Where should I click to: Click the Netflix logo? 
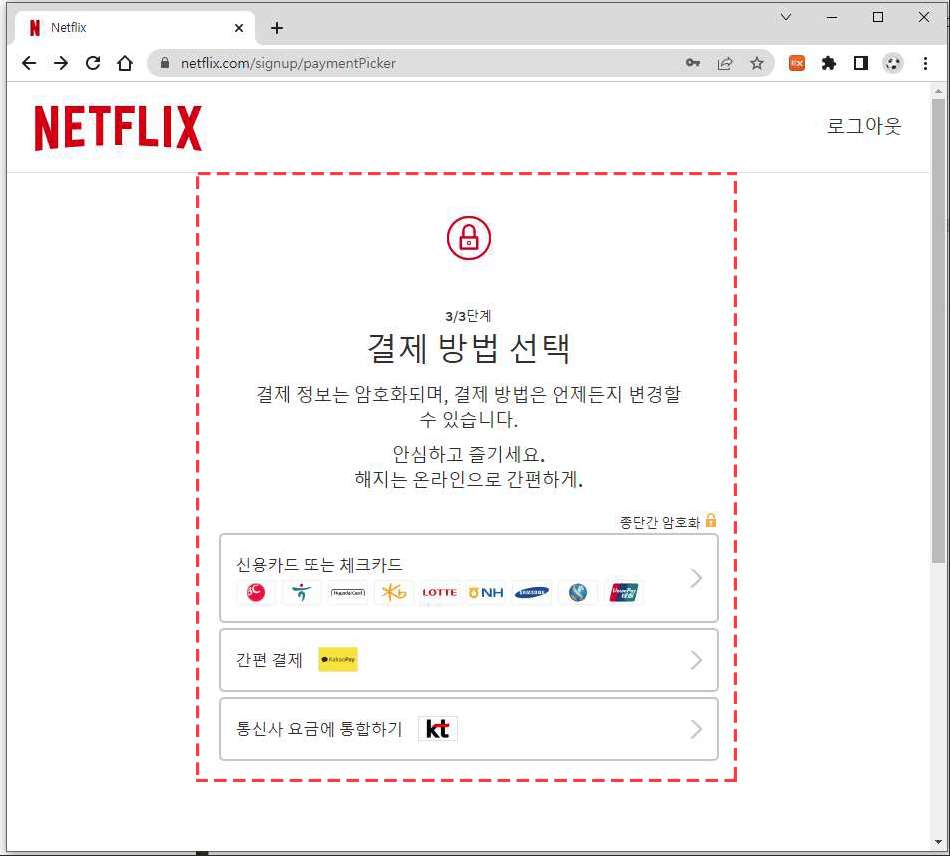click(118, 128)
